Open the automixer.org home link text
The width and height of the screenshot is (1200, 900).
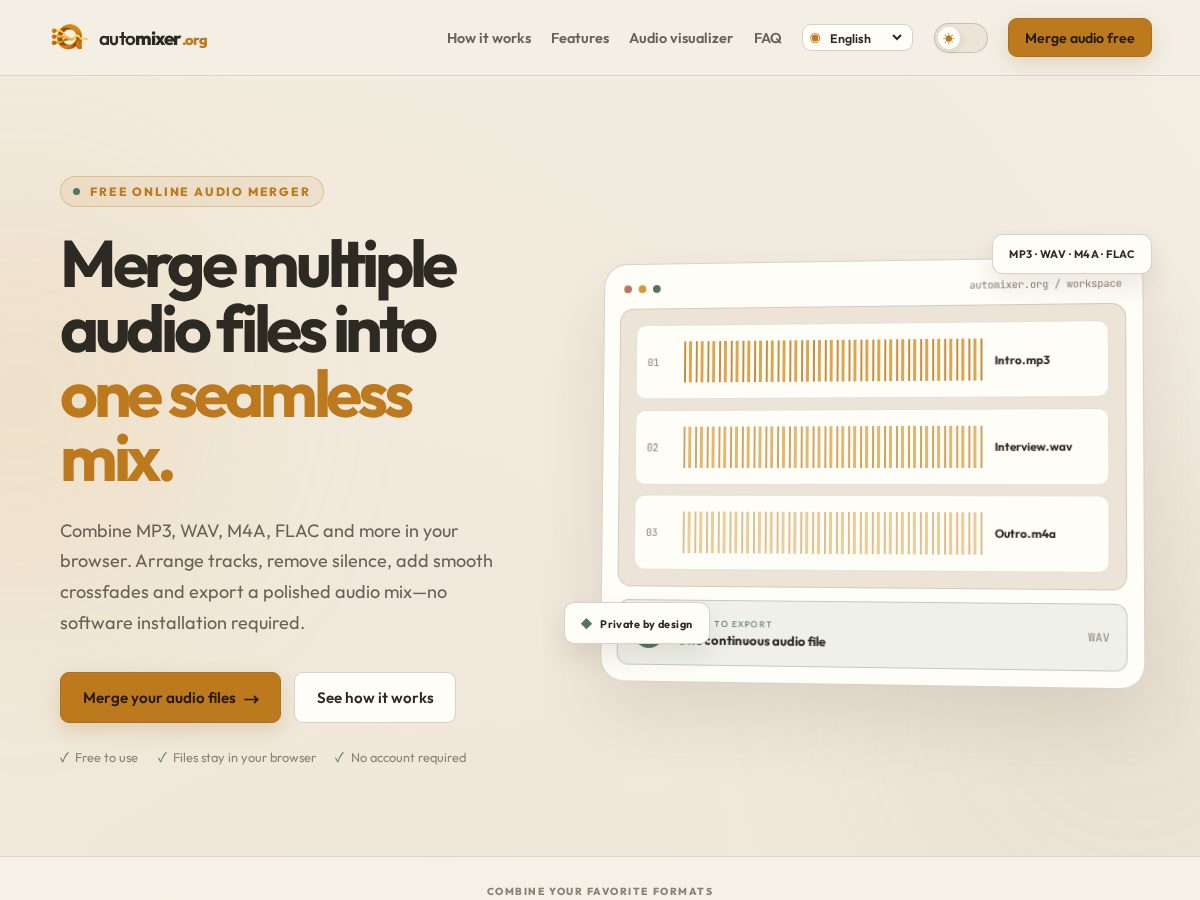(x=153, y=39)
